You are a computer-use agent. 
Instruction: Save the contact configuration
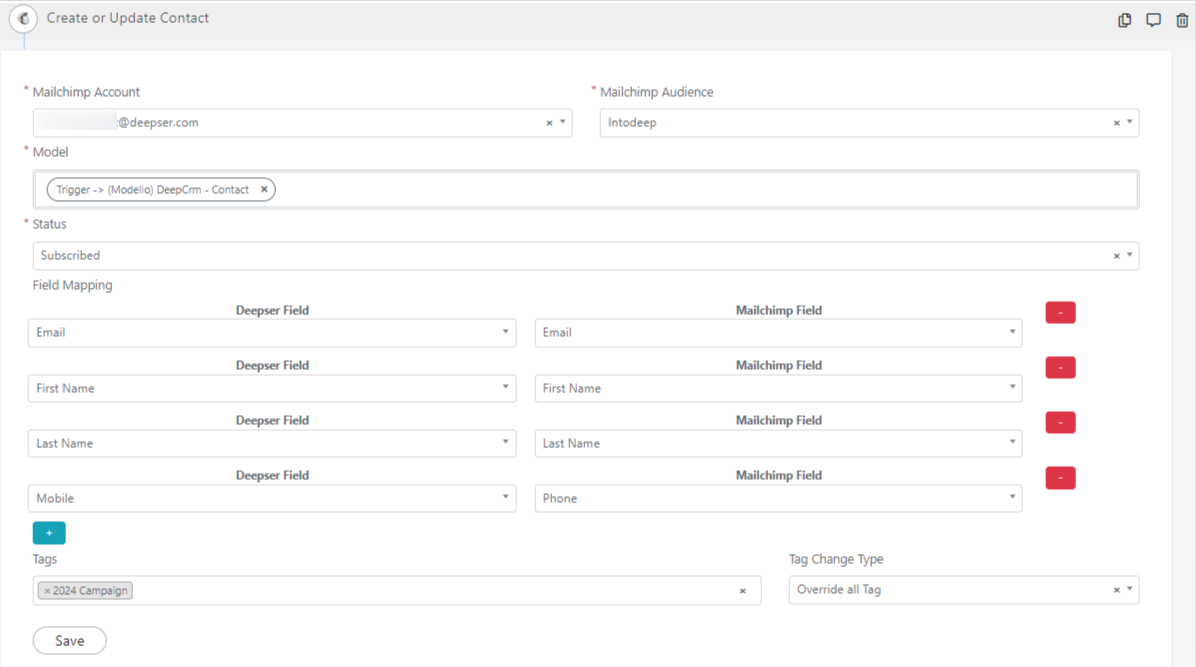(69, 641)
